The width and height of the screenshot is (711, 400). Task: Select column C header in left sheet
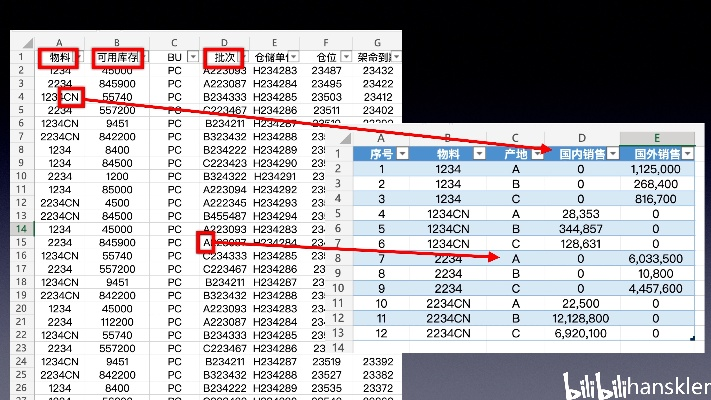pos(174,43)
